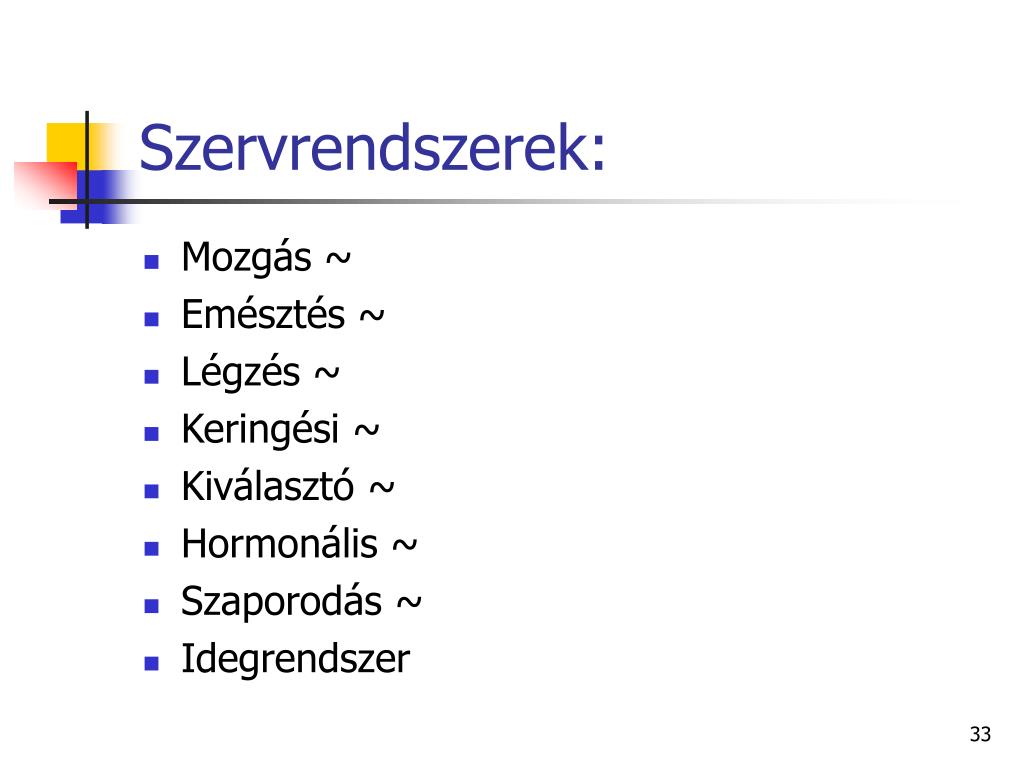
Task: Click the slide number 33
Action: coord(980,734)
